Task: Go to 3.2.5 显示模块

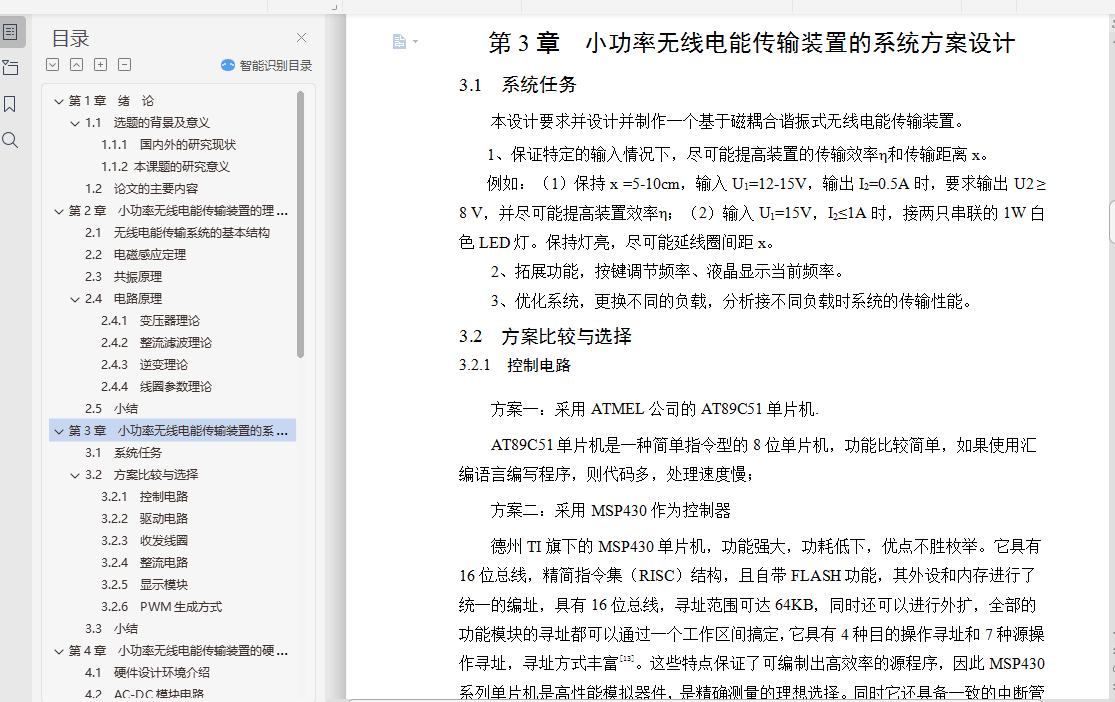Action: click(x=144, y=585)
